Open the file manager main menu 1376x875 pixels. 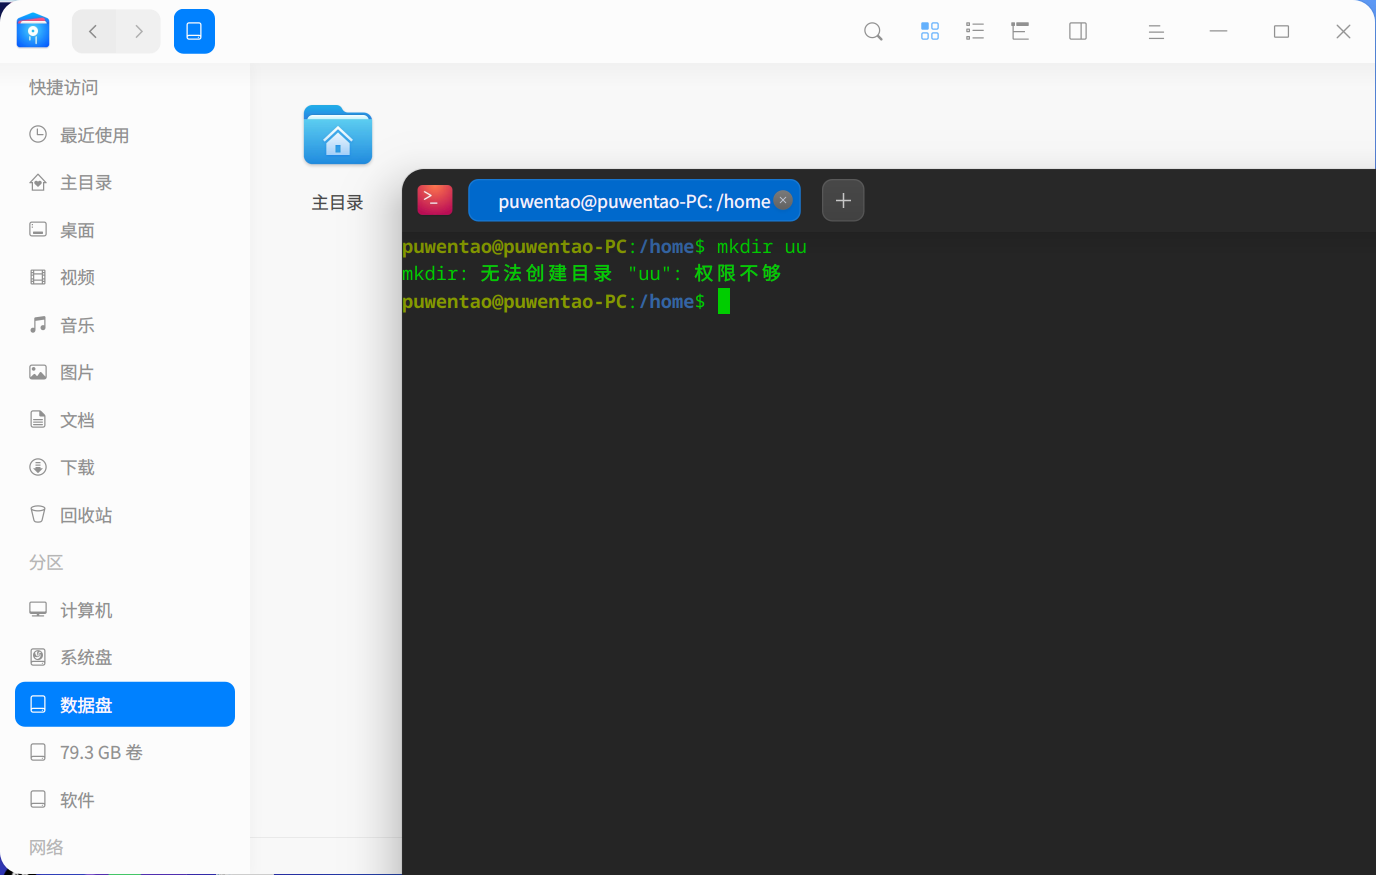[x=1156, y=32]
